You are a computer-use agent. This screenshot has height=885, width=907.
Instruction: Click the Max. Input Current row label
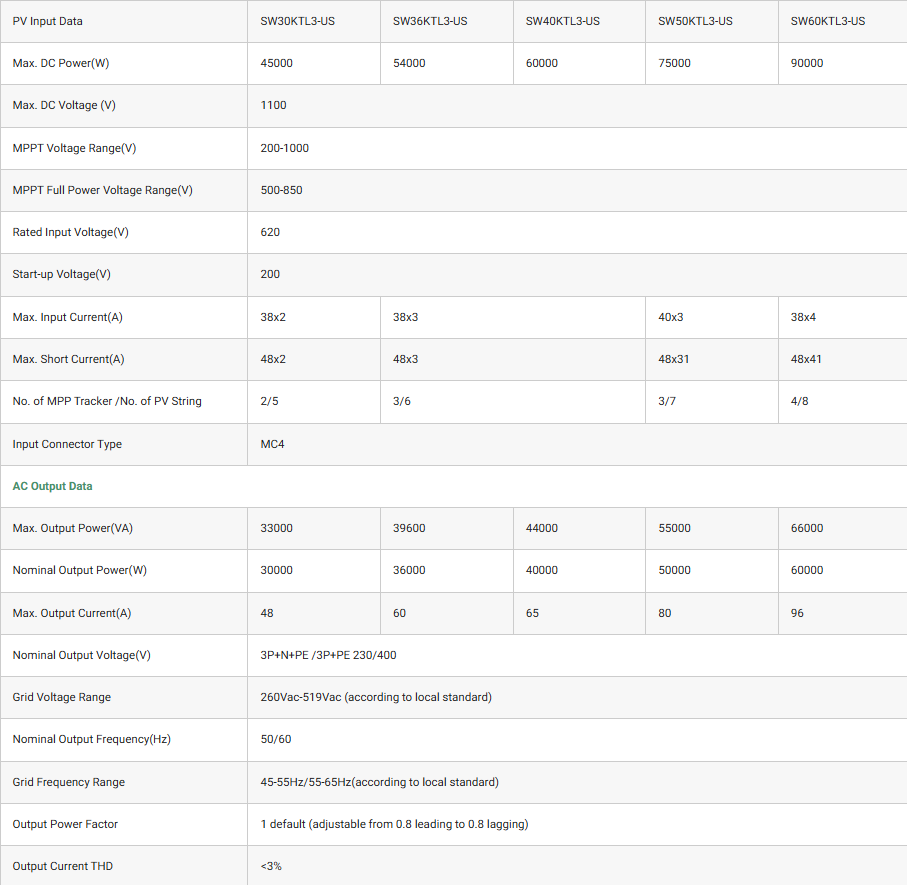click(x=67, y=317)
